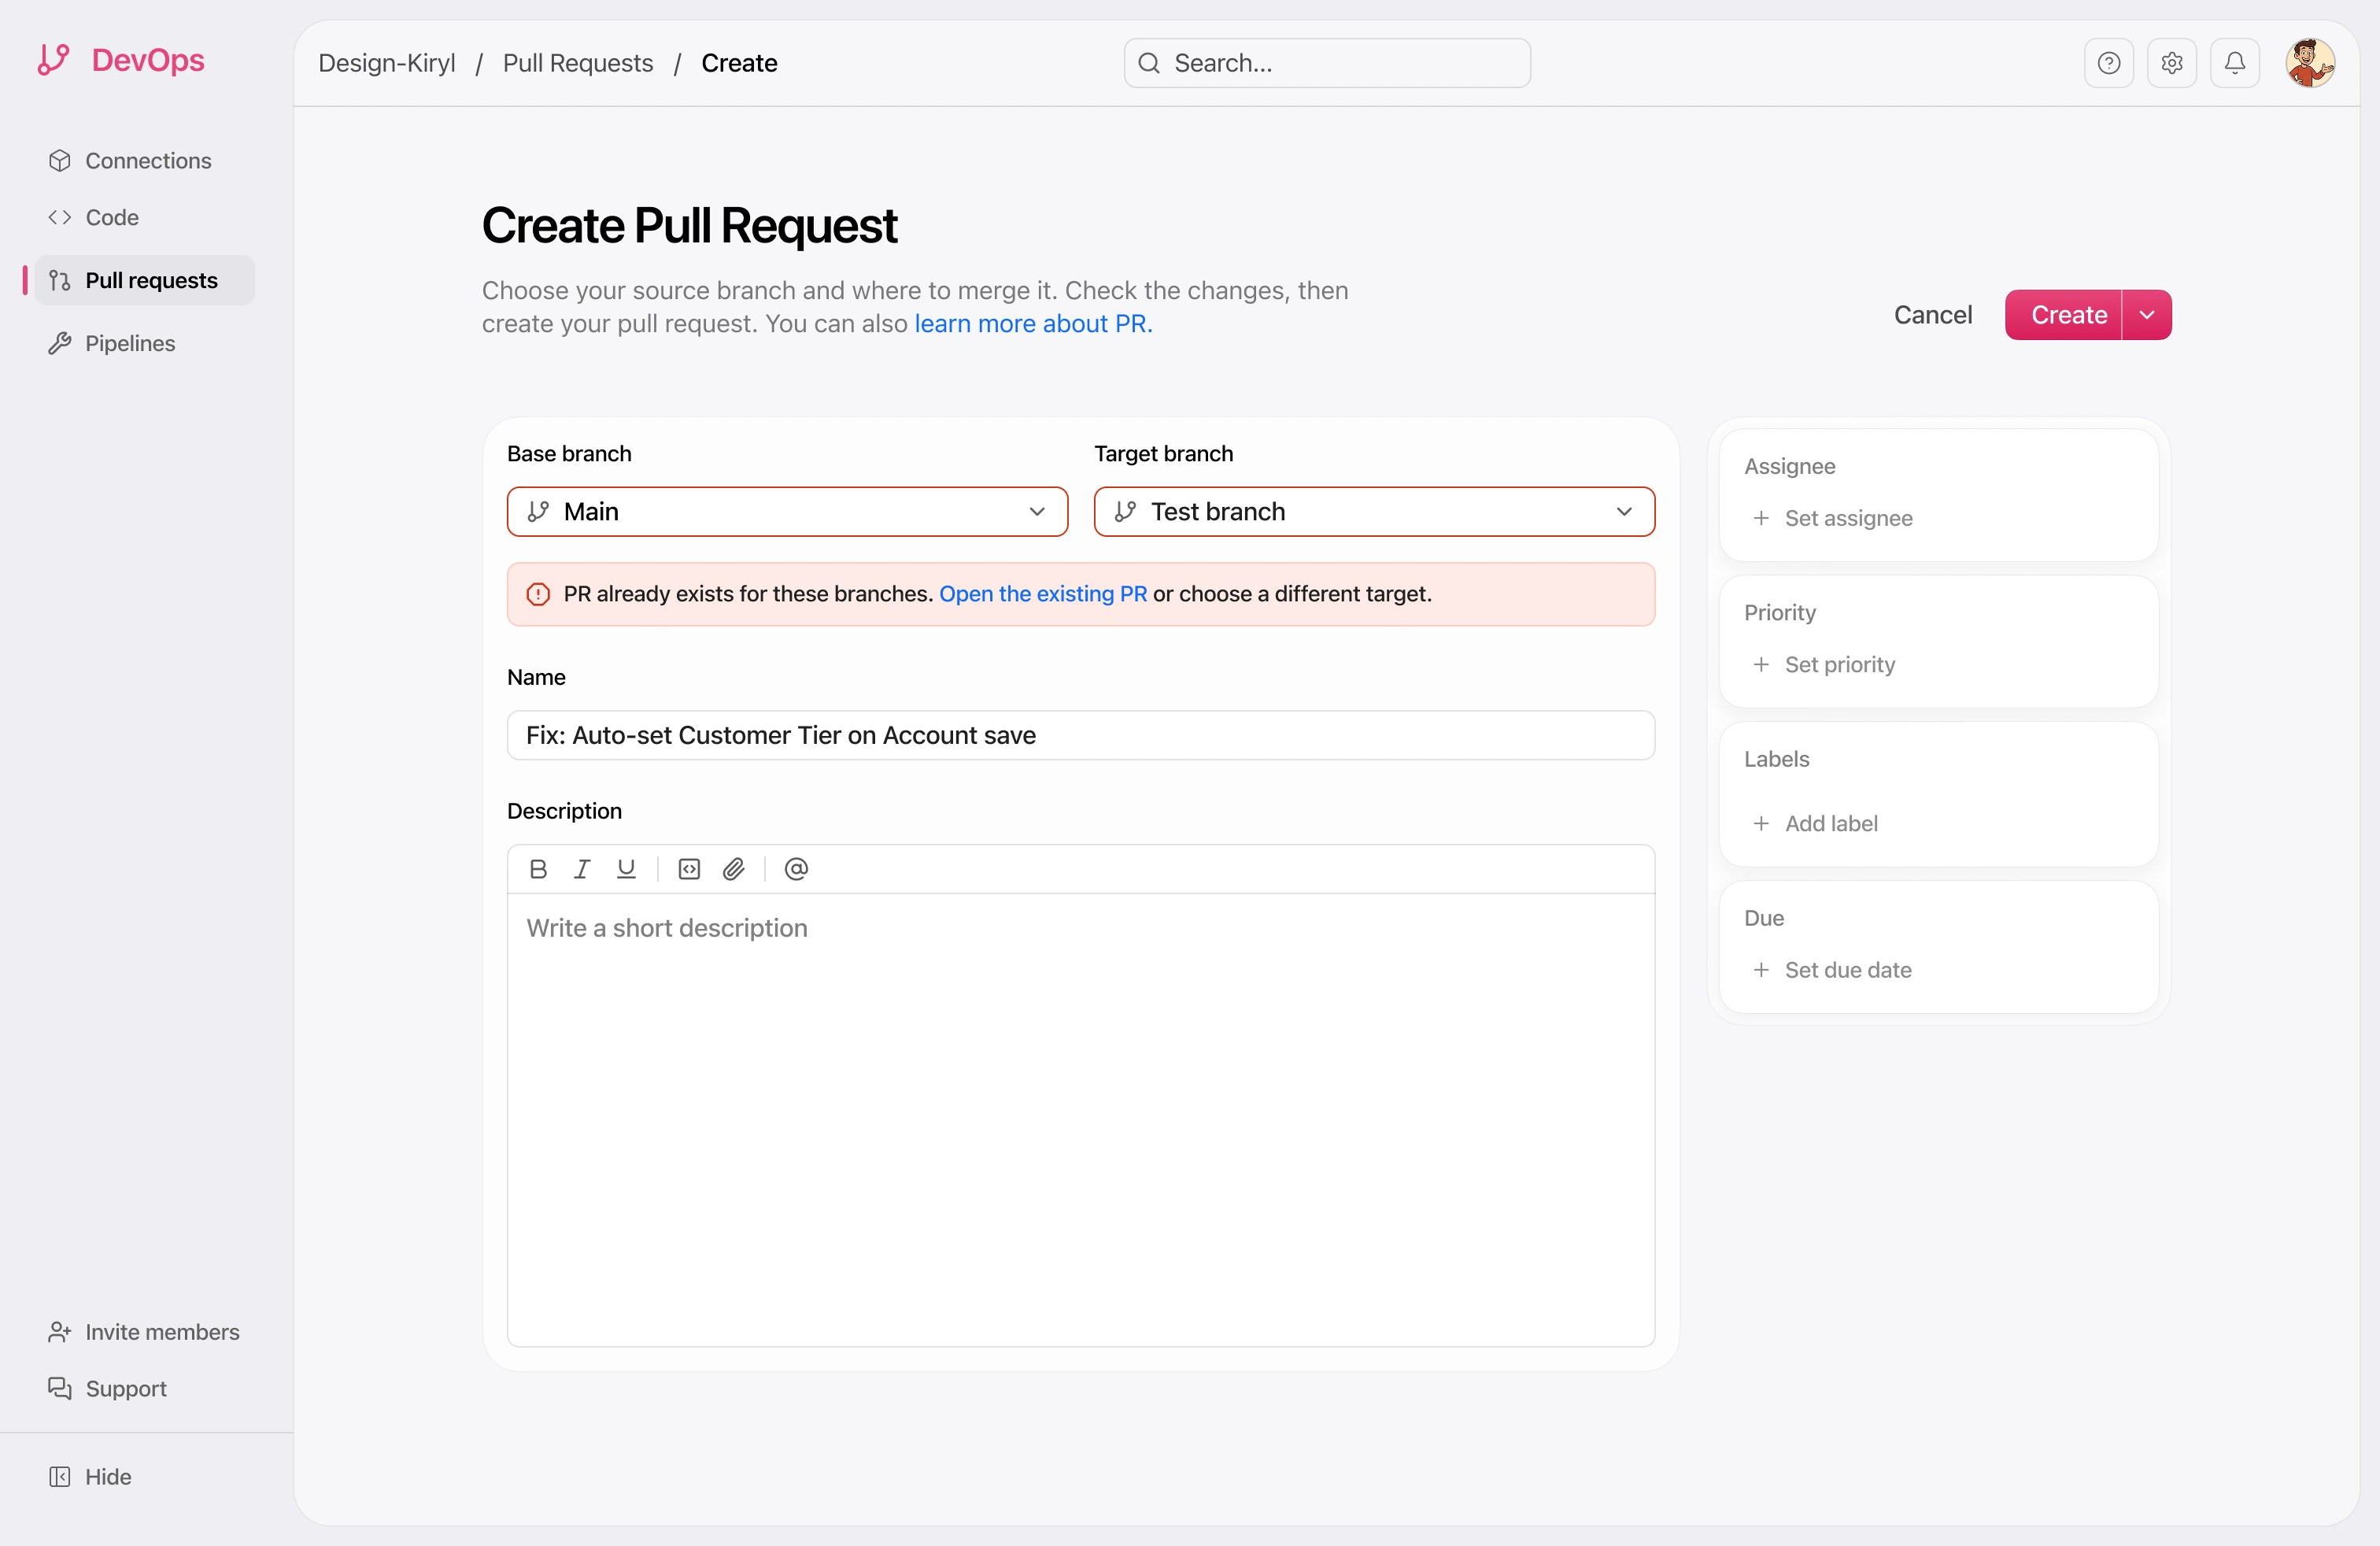Open Connections in sidebar
Screen dimensions: 2380x1546
pyautogui.click(x=148, y=161)
